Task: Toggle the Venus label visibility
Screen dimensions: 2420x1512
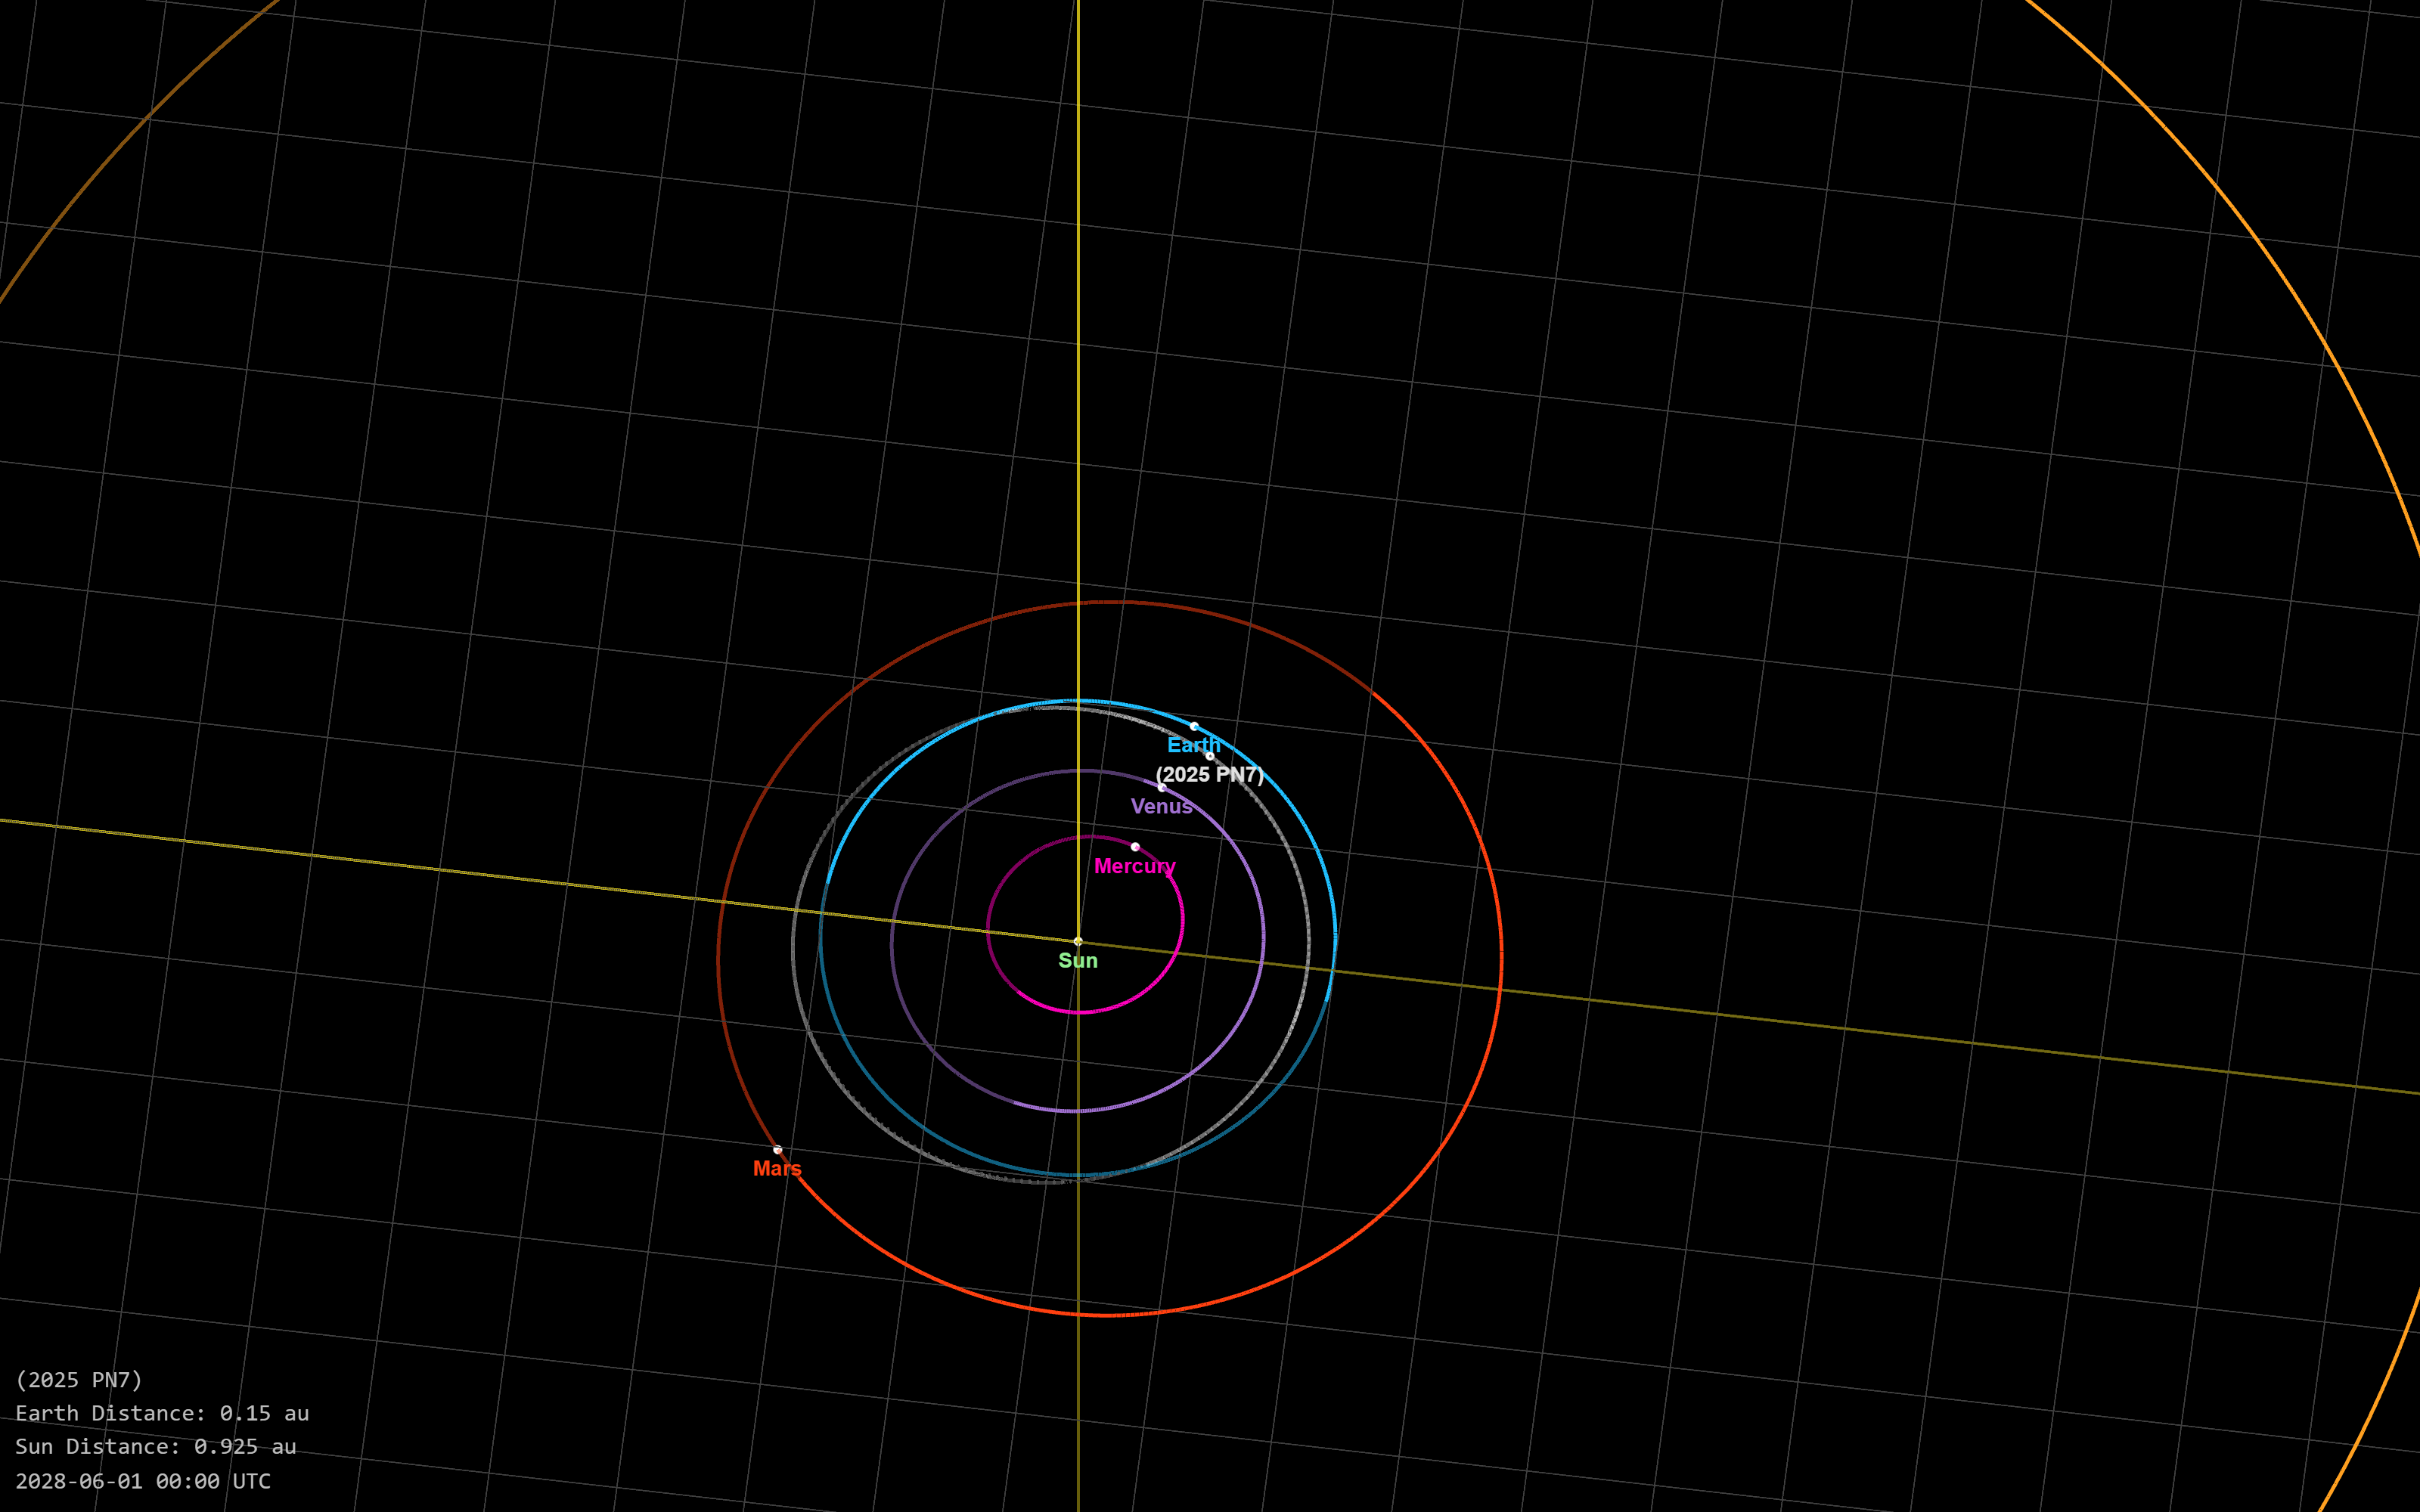Action: click(x=1161, y=806)
